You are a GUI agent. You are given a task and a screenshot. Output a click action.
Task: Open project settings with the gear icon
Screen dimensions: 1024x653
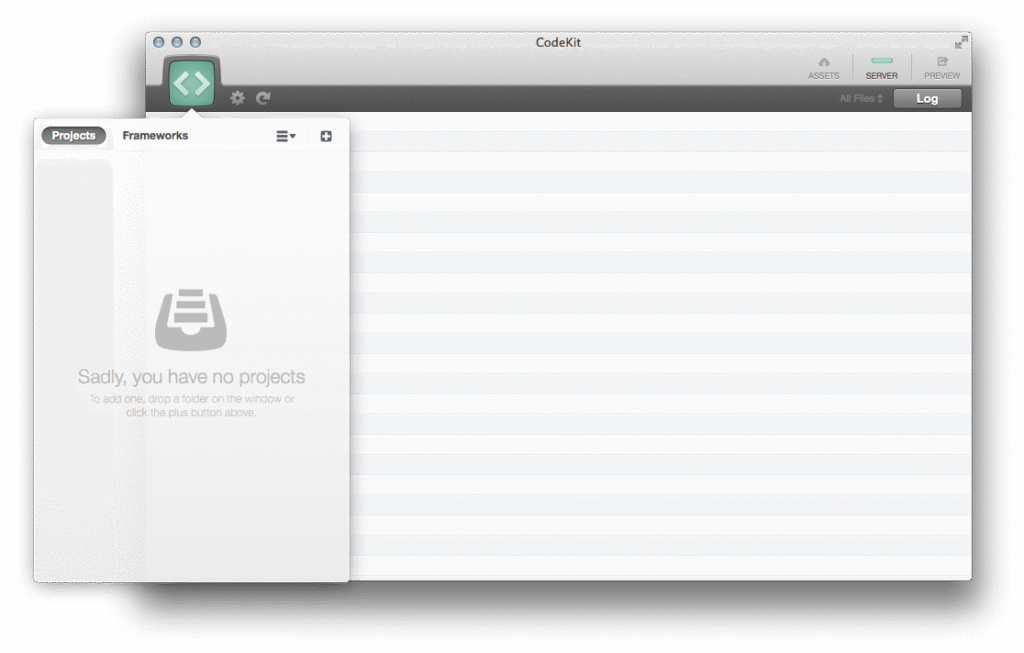237,98
